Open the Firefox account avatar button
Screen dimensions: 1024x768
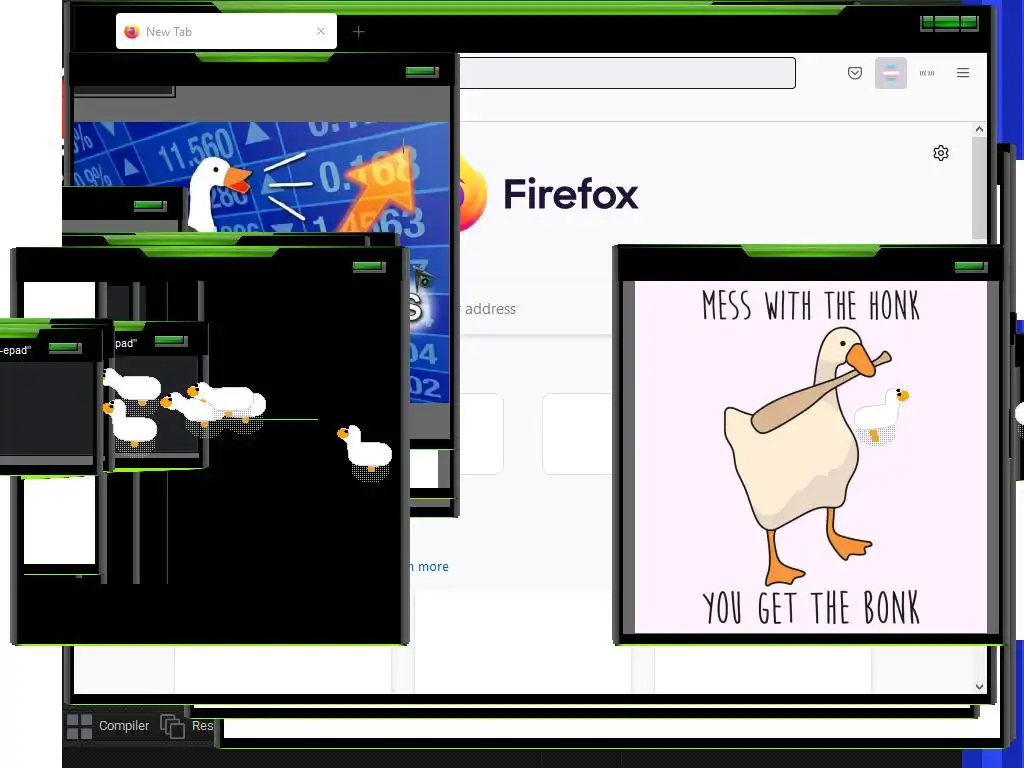[x=891, y=72]
